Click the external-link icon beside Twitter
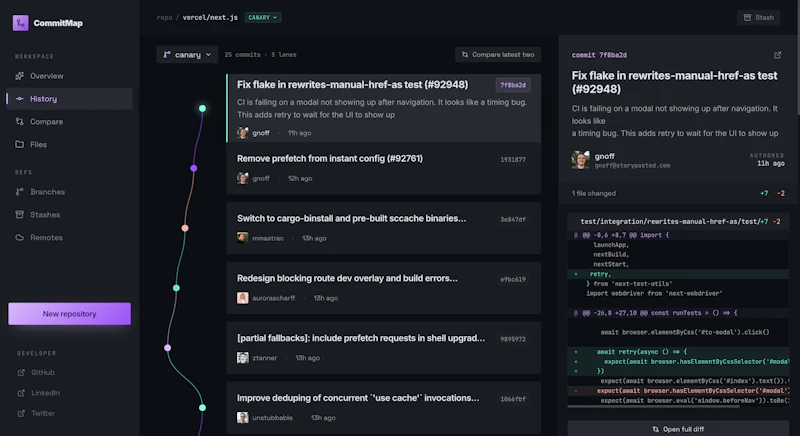The width and height of the screenshot is (800, 436). pos(21,414)
